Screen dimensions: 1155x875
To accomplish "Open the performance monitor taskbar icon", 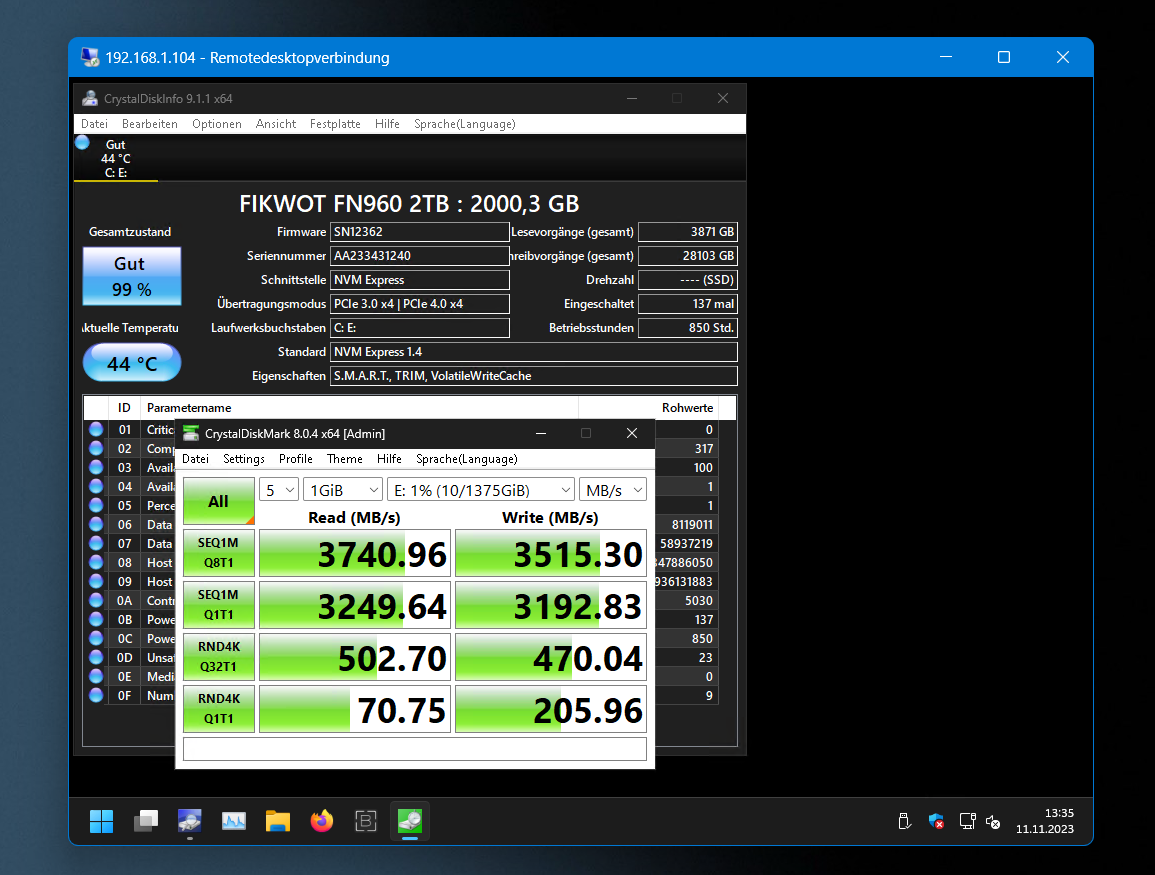I will [x=234, y=820].
